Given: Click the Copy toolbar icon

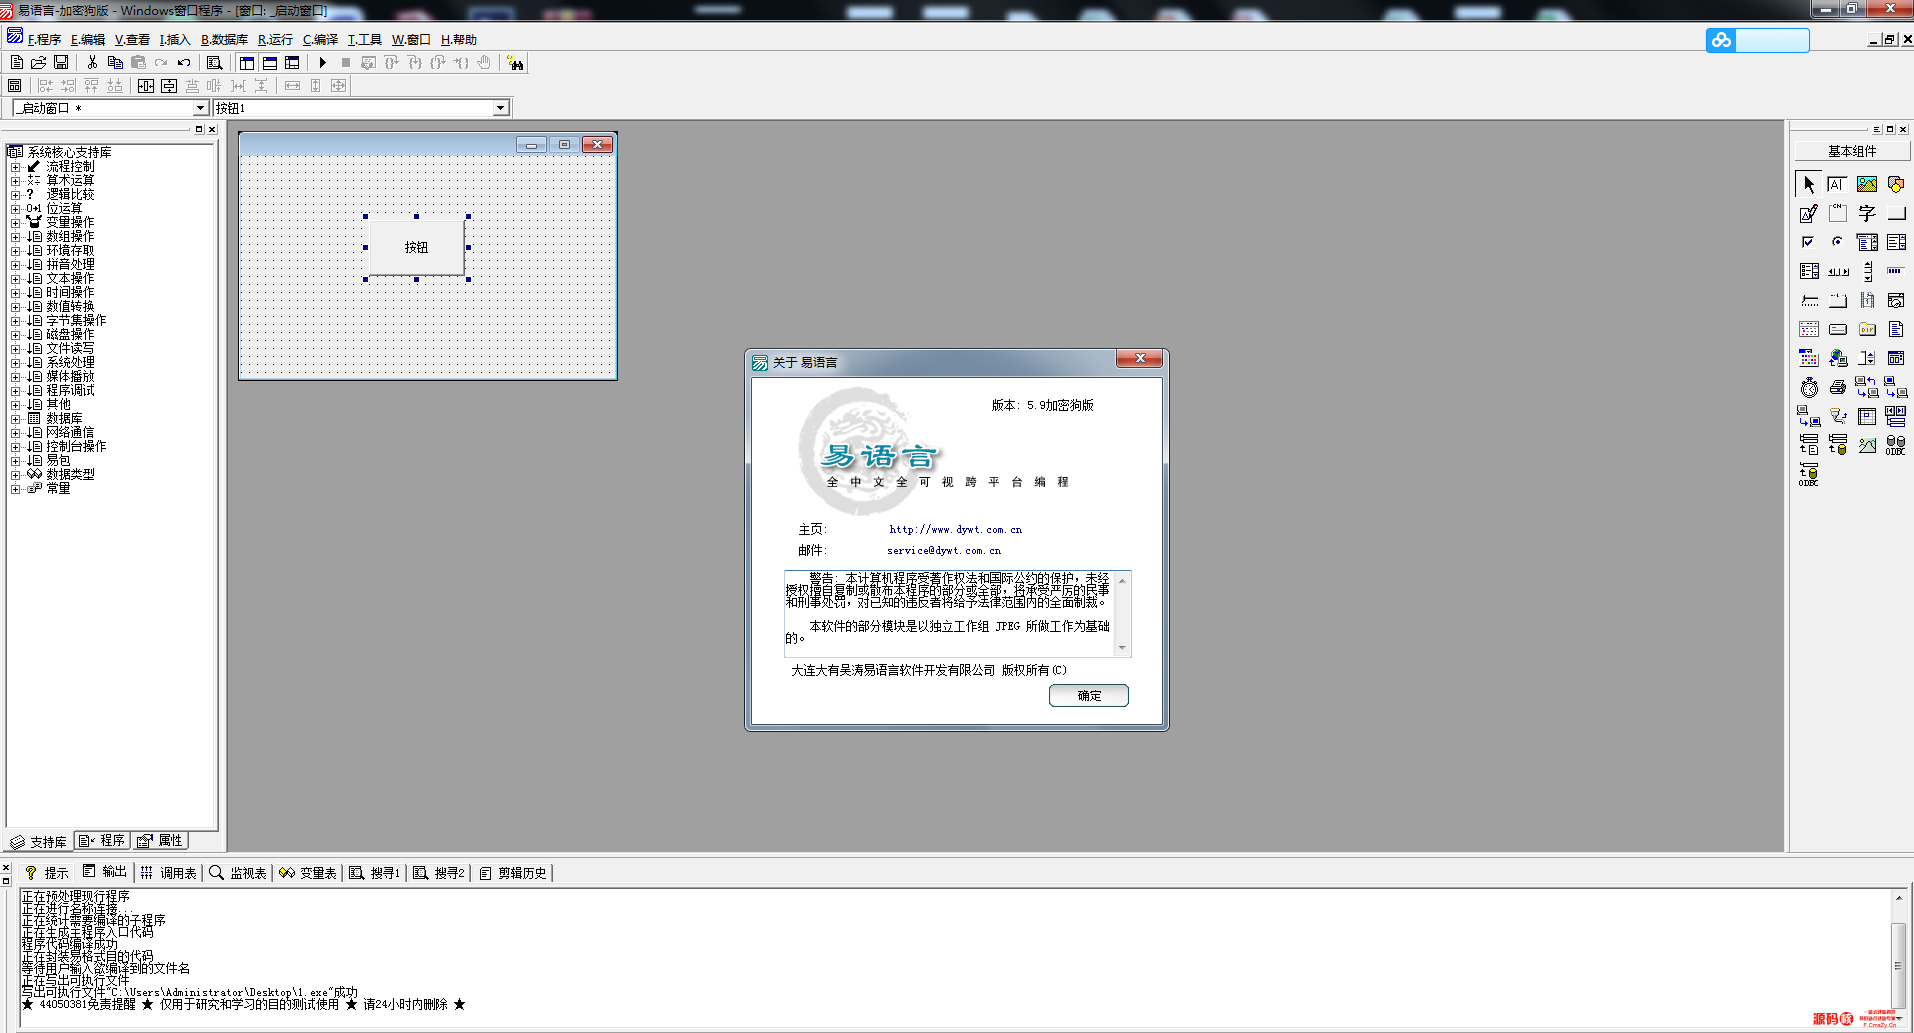Looking at the screenshot, I should (115, 62).
